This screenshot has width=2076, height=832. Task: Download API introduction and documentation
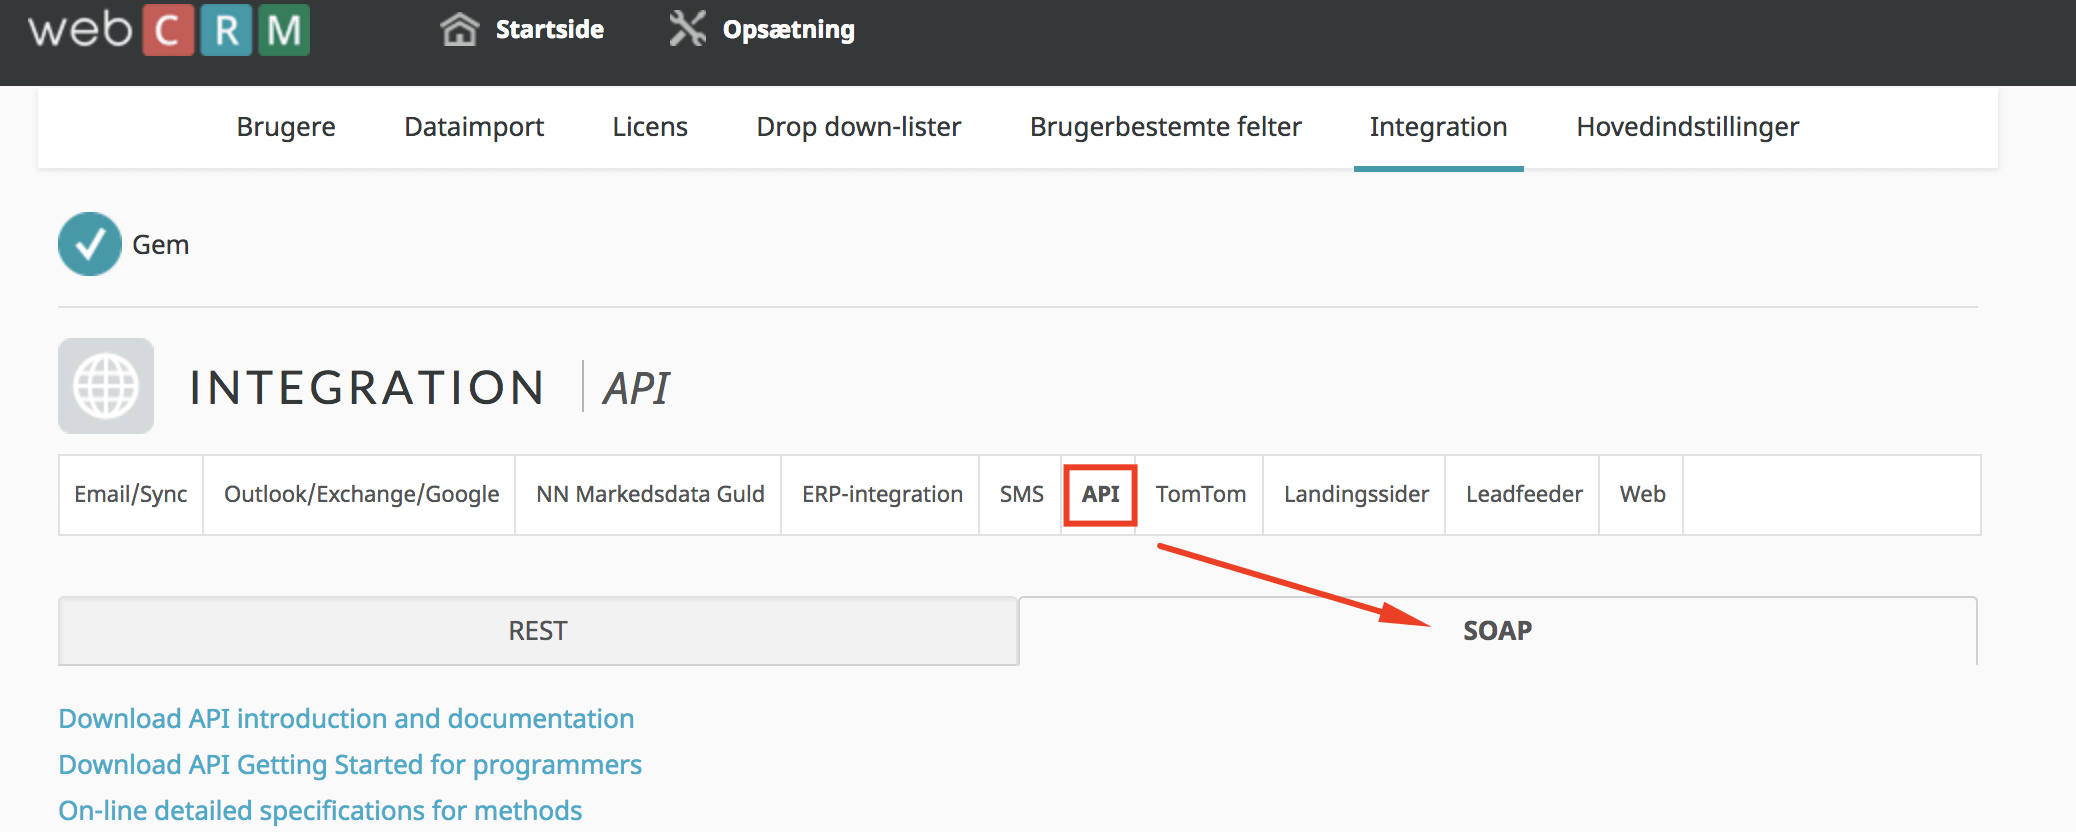pyautogui.click(x=346, y=719)
